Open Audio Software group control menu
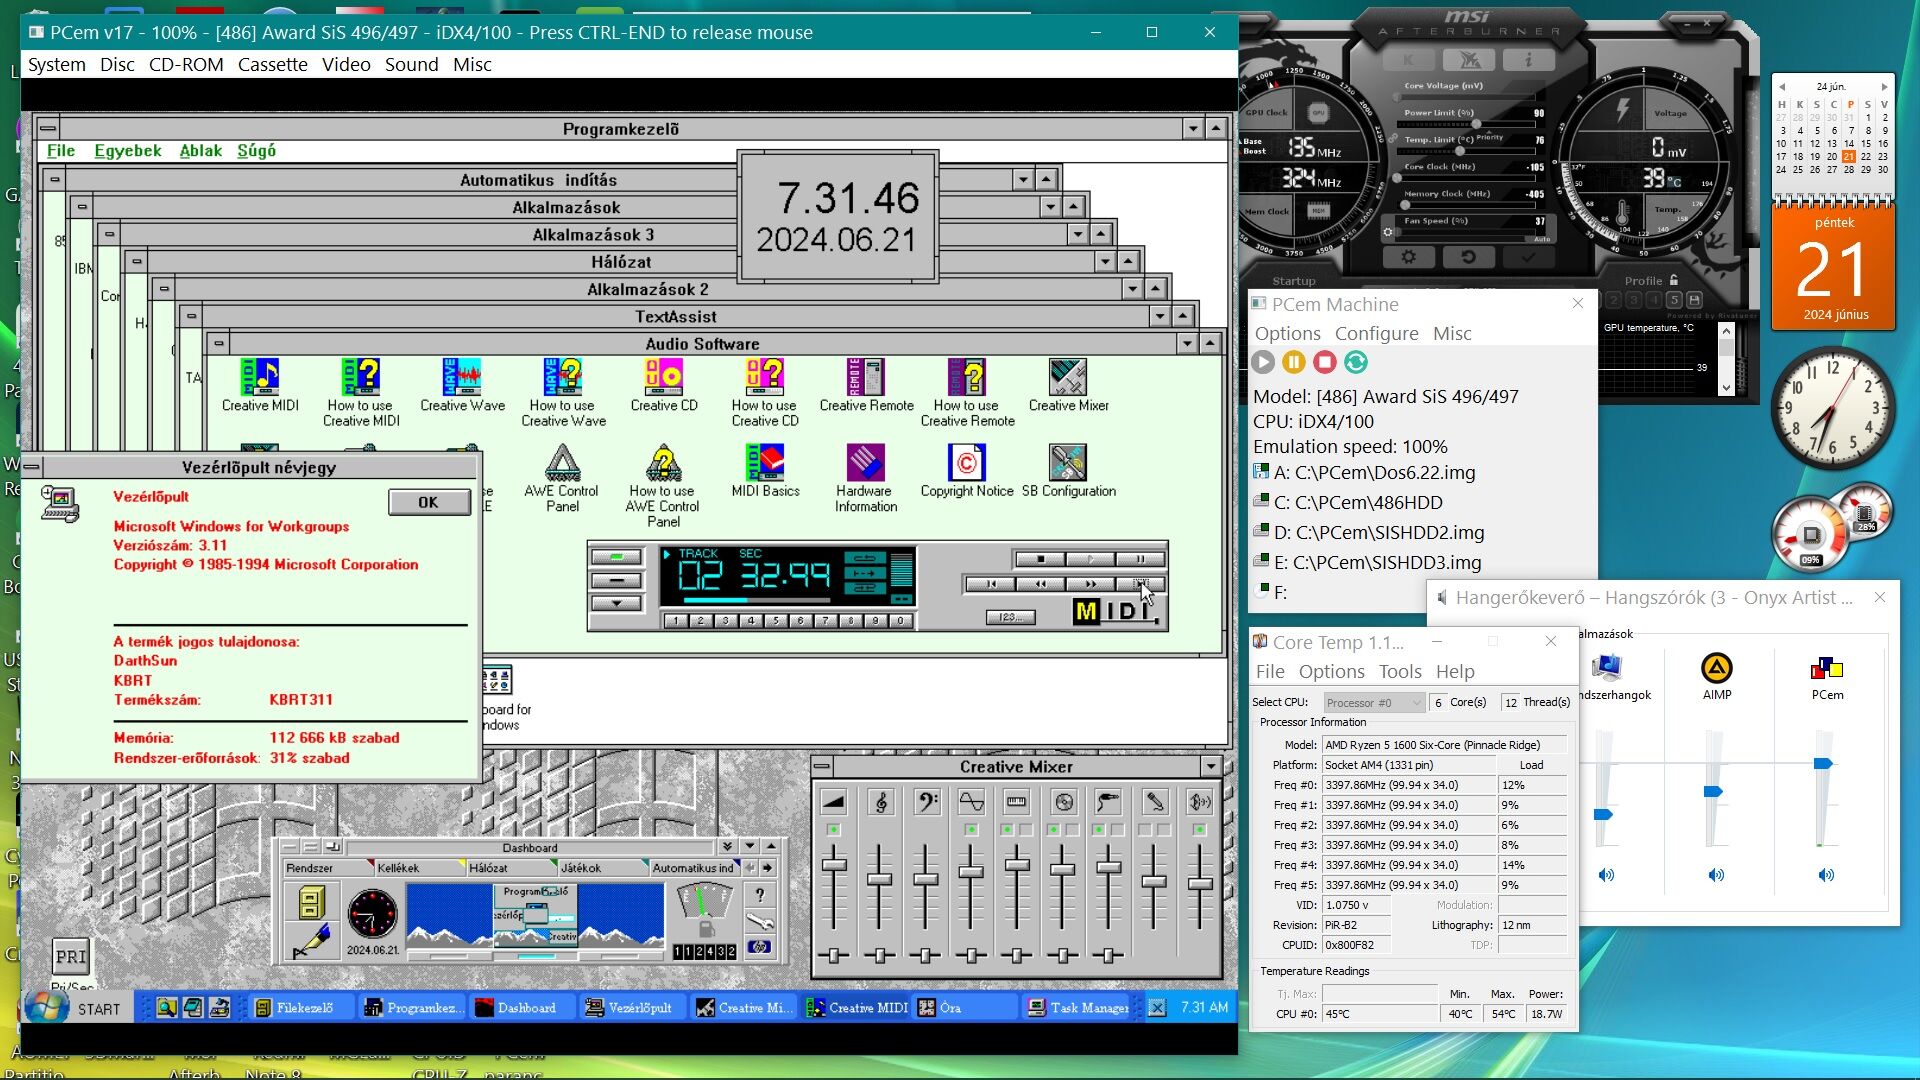This screenshot has width=1920, height=1080. pyautogui.click(x=218, y=344)
